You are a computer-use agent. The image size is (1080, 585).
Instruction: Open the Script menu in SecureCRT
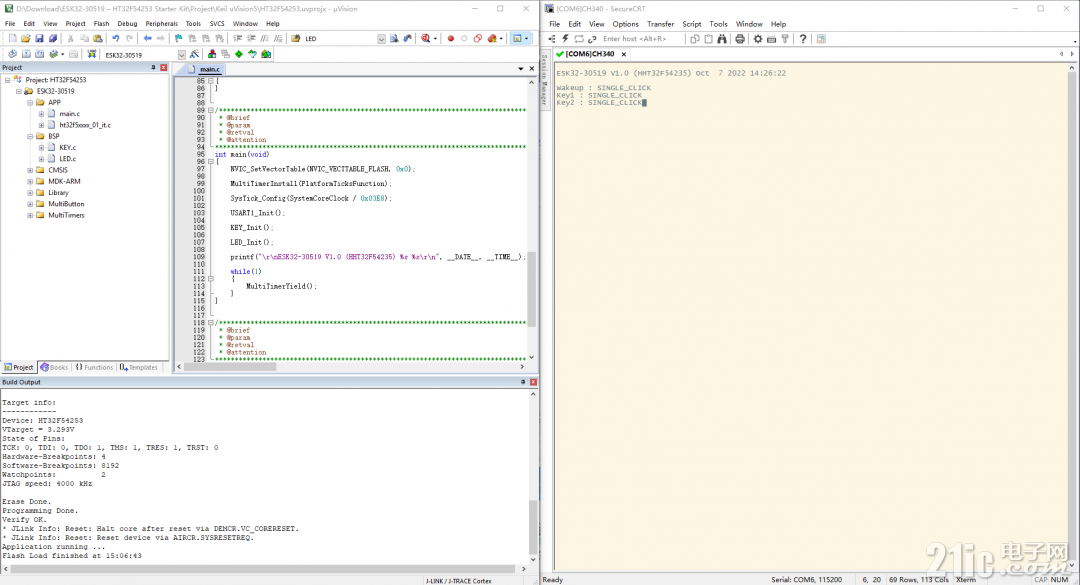tap(692, 24)
